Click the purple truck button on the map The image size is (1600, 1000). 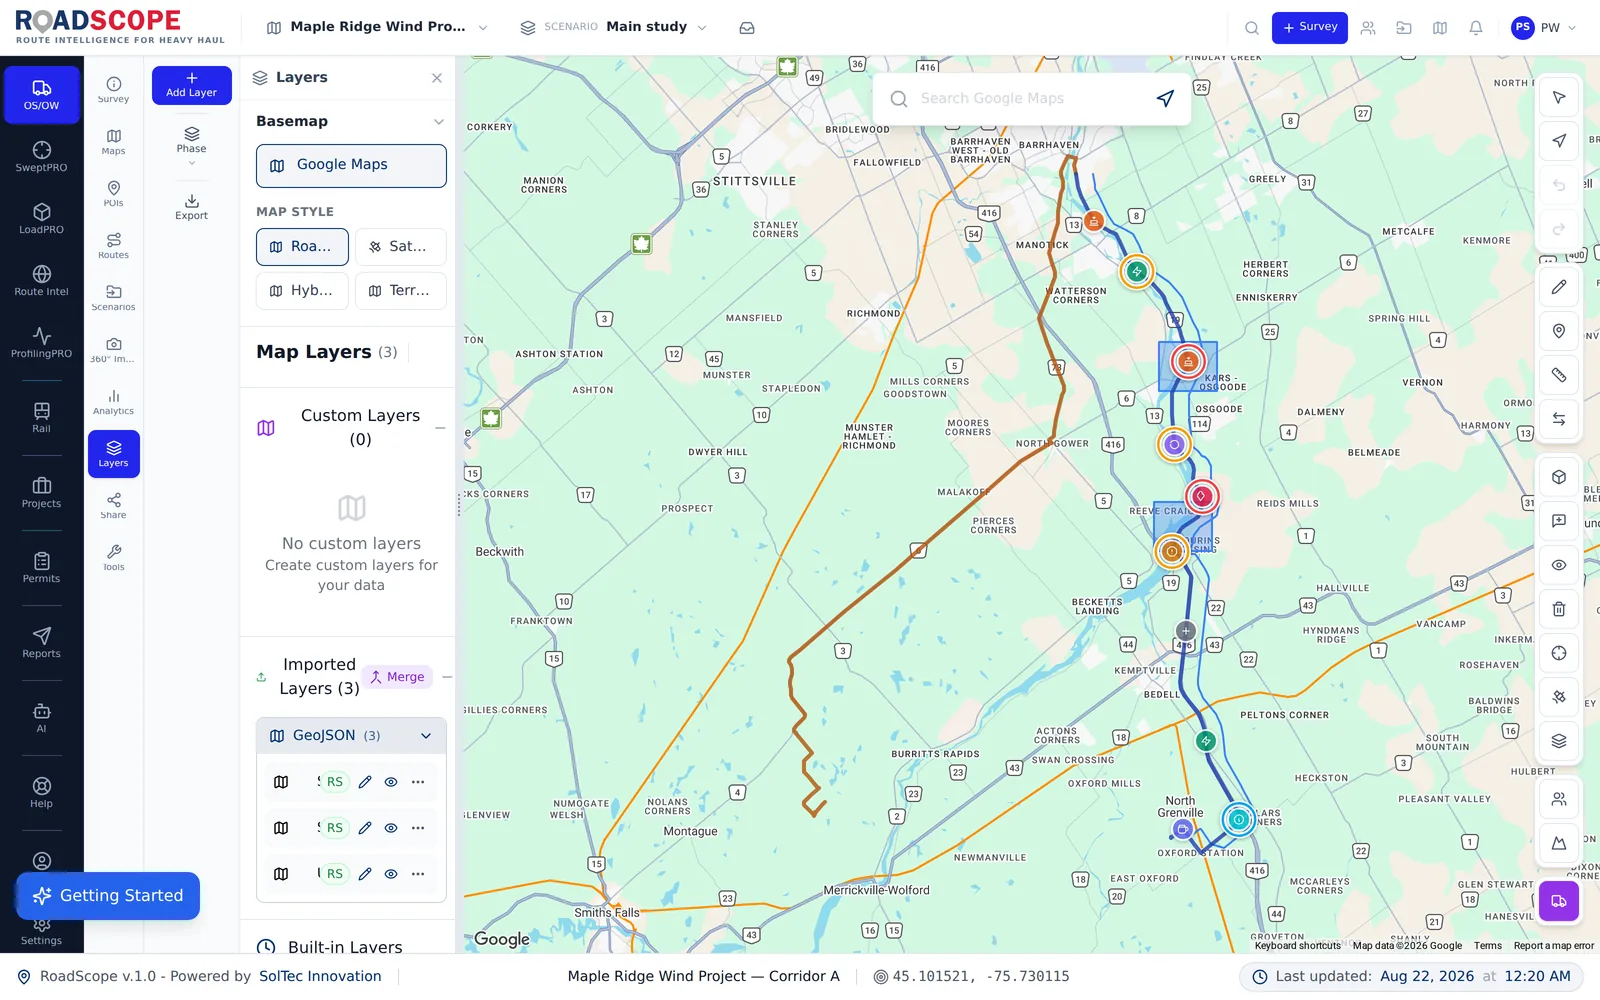(x=1559, y=901)
